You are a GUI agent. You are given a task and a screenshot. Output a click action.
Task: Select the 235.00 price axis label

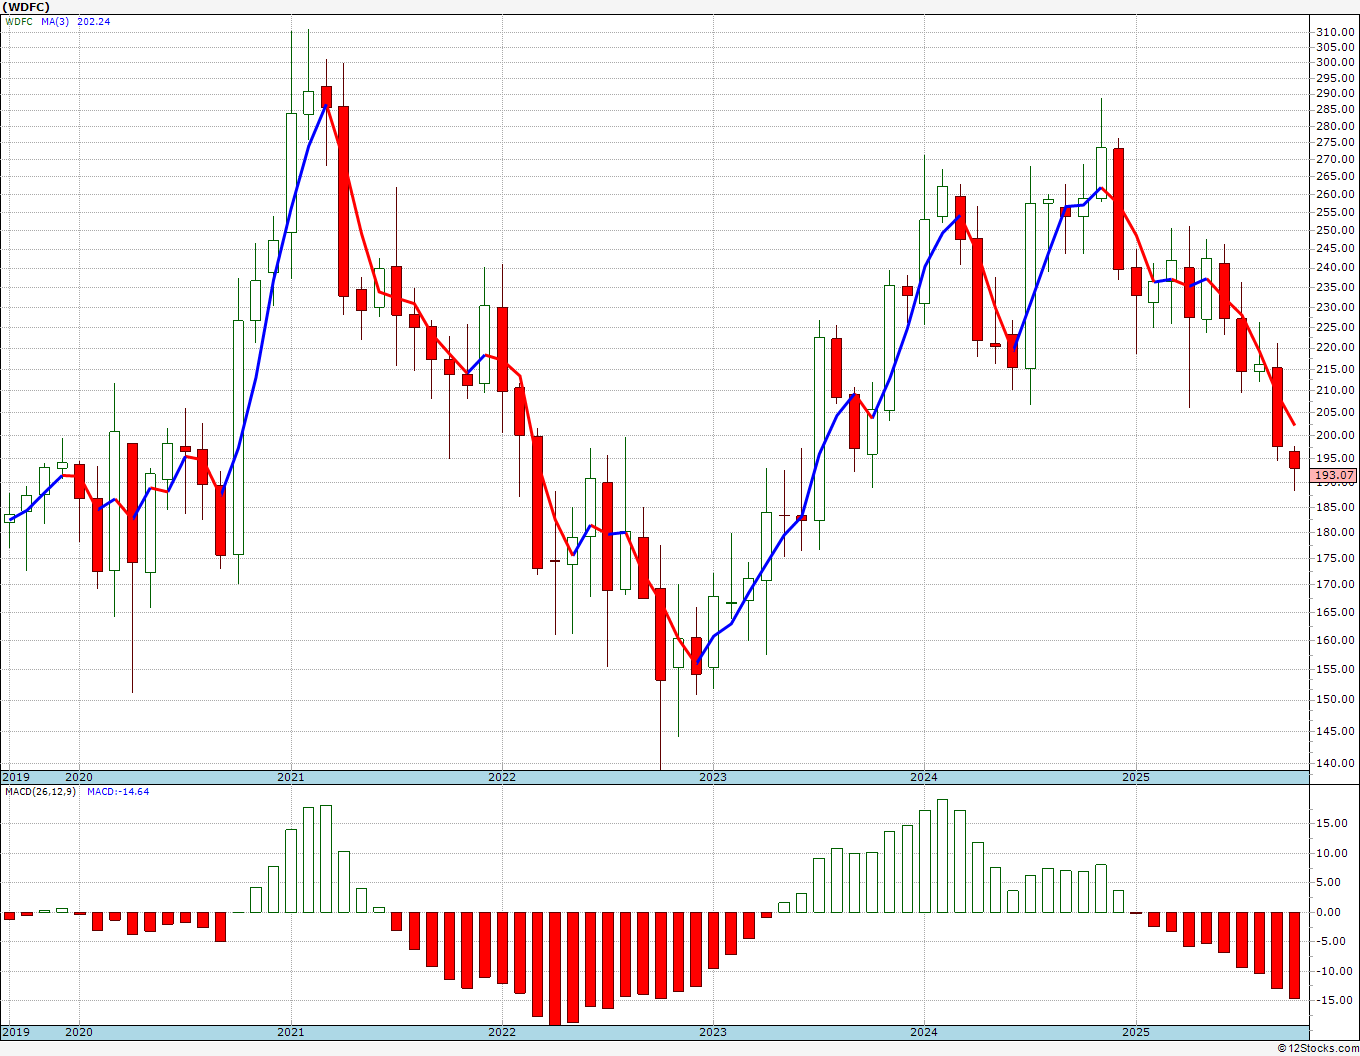tap(1336, 287)
